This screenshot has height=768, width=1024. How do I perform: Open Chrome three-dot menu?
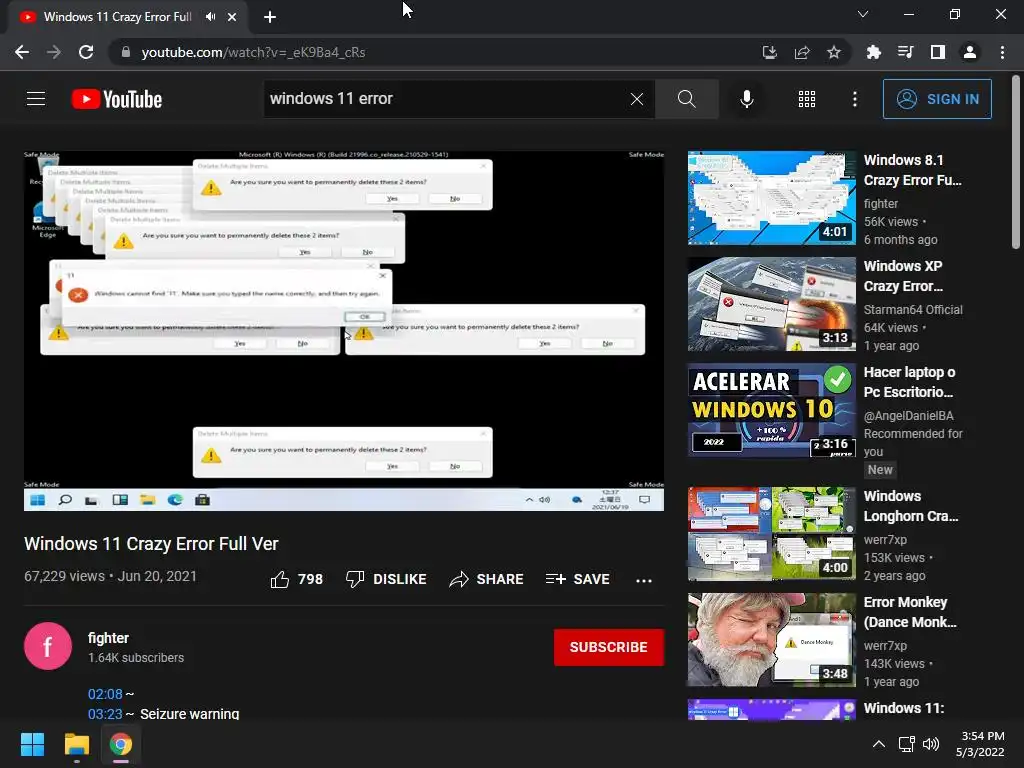(1002, 52)
